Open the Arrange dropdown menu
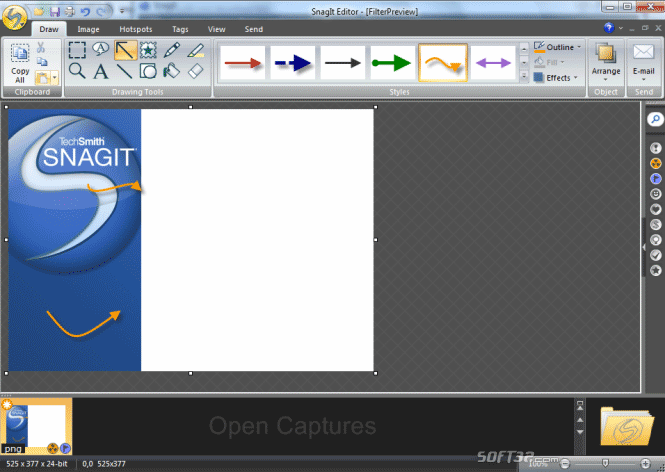The width and height of the screenshot is (665, 472). point(606,62)
